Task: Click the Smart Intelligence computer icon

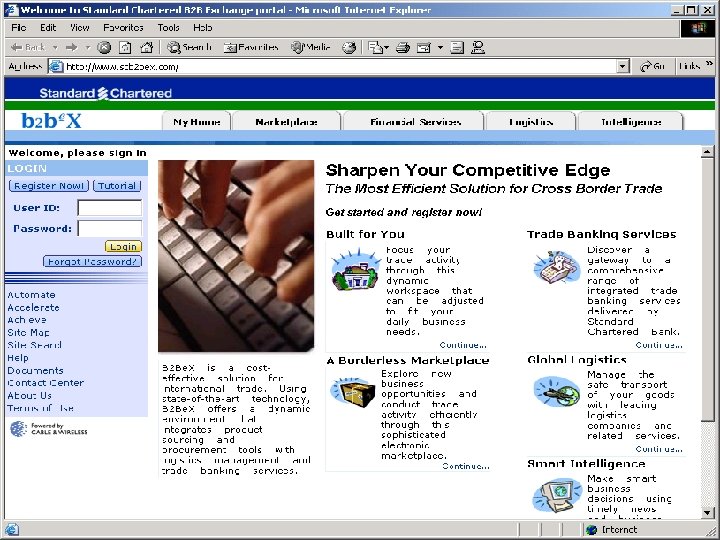Action: (x=557, y=496)
